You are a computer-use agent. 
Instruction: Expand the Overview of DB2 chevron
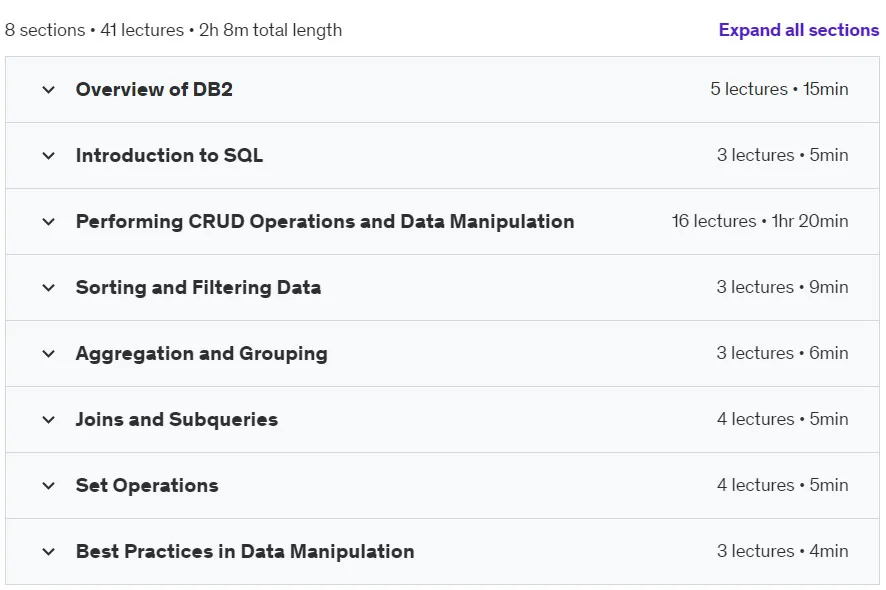pyautogui.click(x=49, y=89)
